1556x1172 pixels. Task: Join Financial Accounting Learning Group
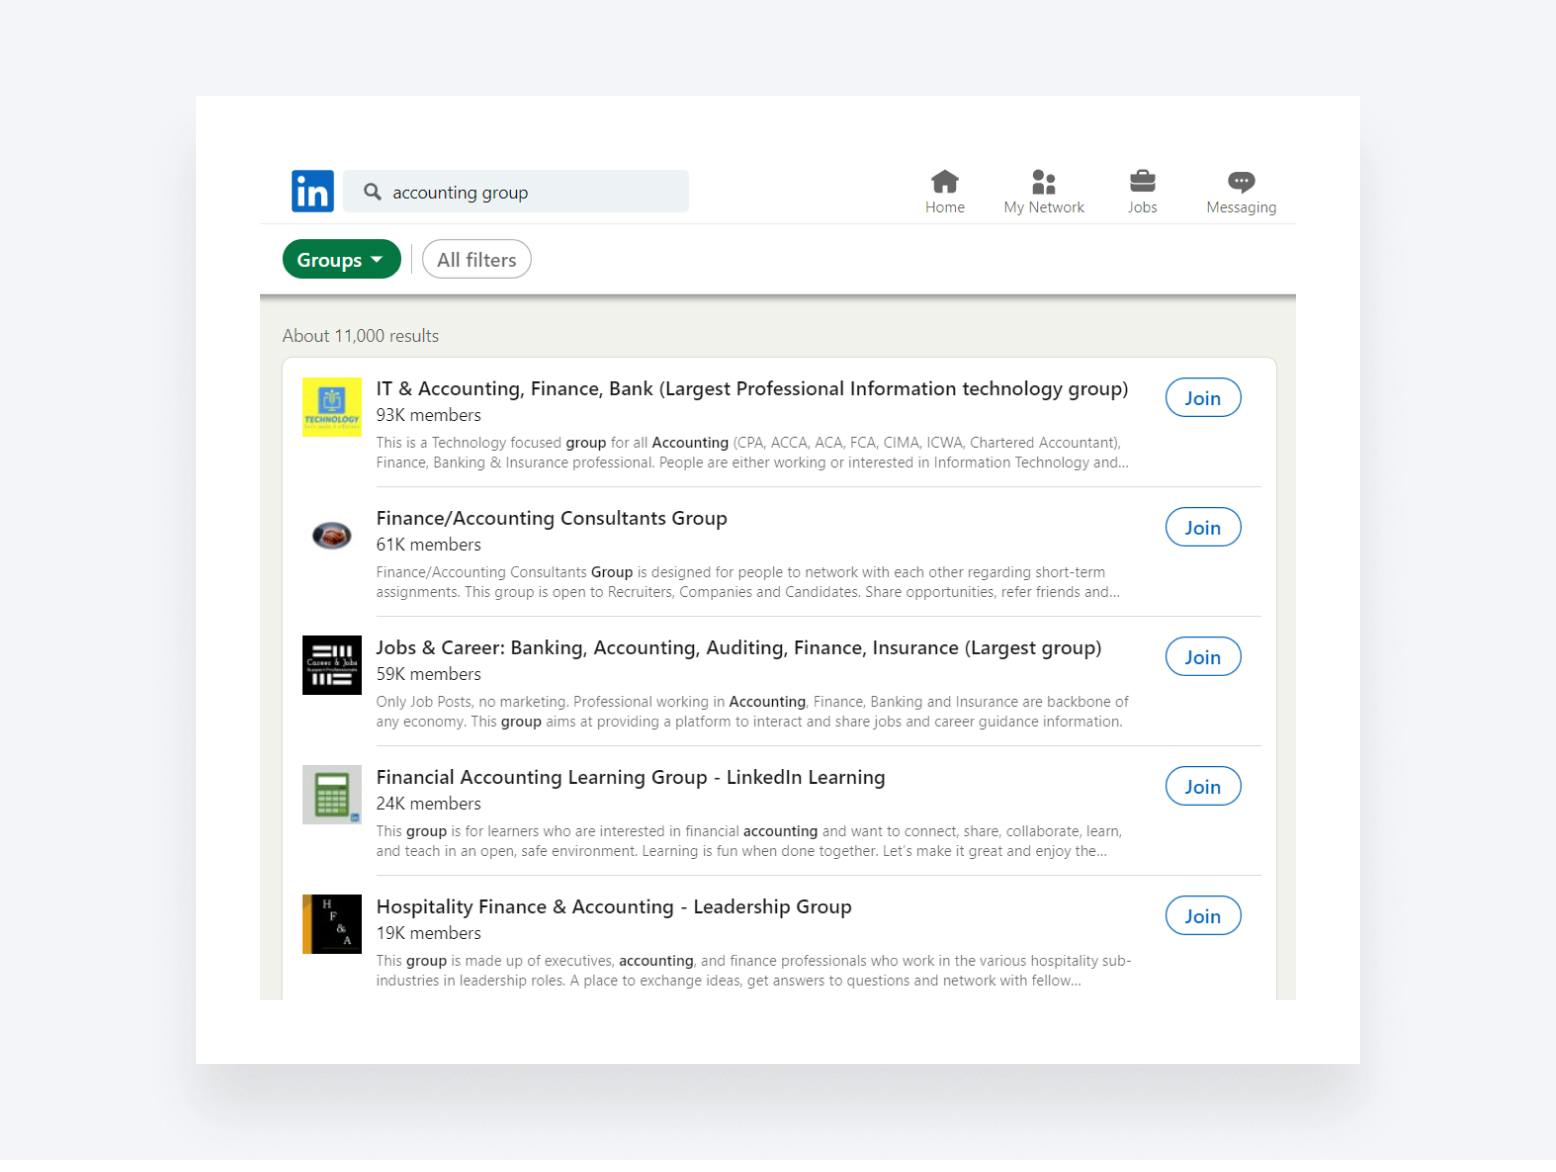pyautogui.click(x=1202, y=787)
